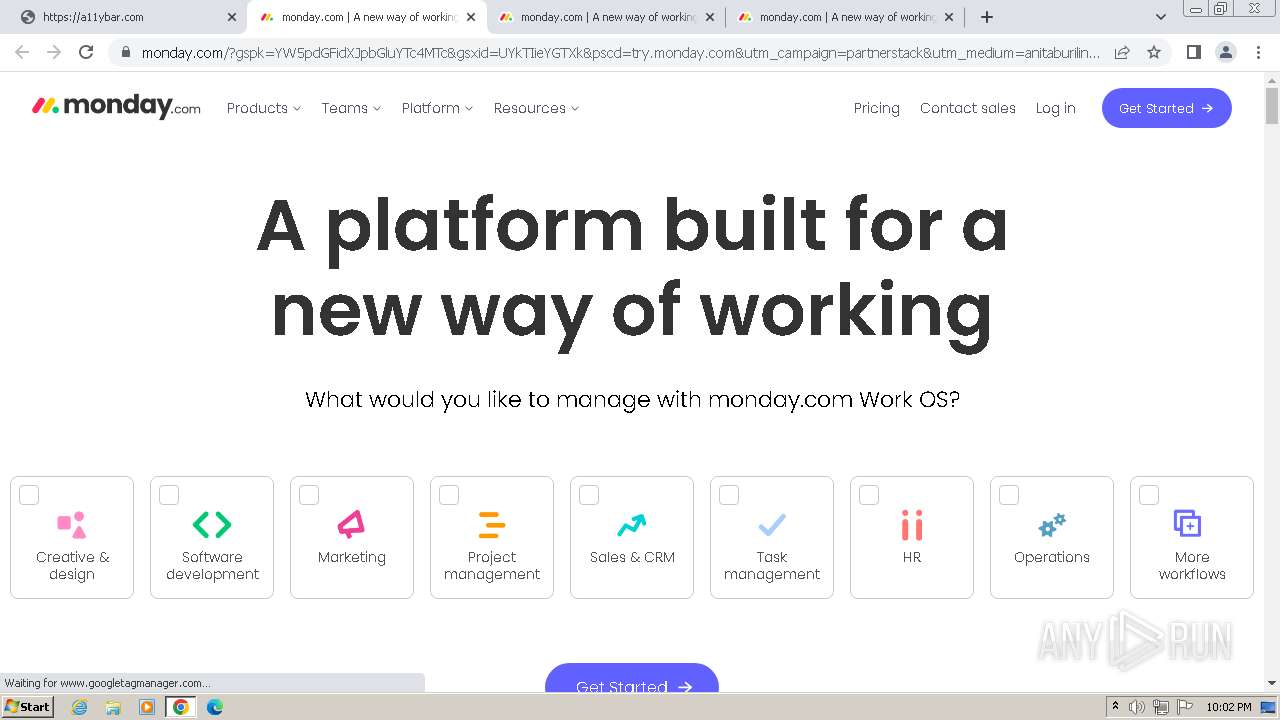Viewport: 1280px width, 720px height.
Task: Check the More workflows checkbox
Action: click(1149, 495)
